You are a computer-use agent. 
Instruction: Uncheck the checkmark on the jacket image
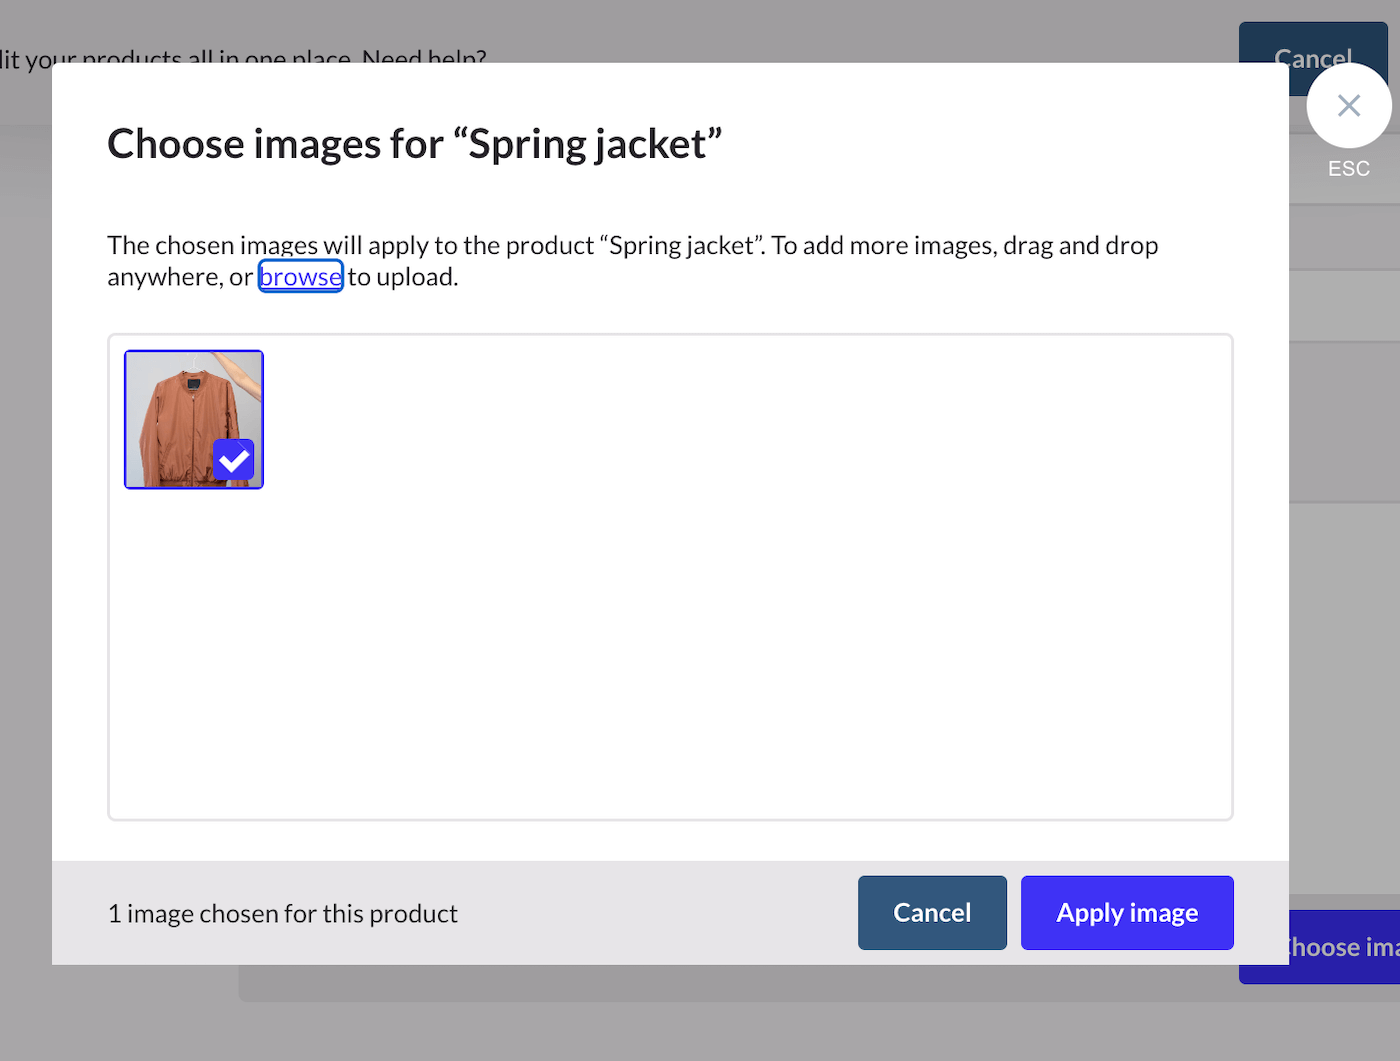tap(233, 461)
